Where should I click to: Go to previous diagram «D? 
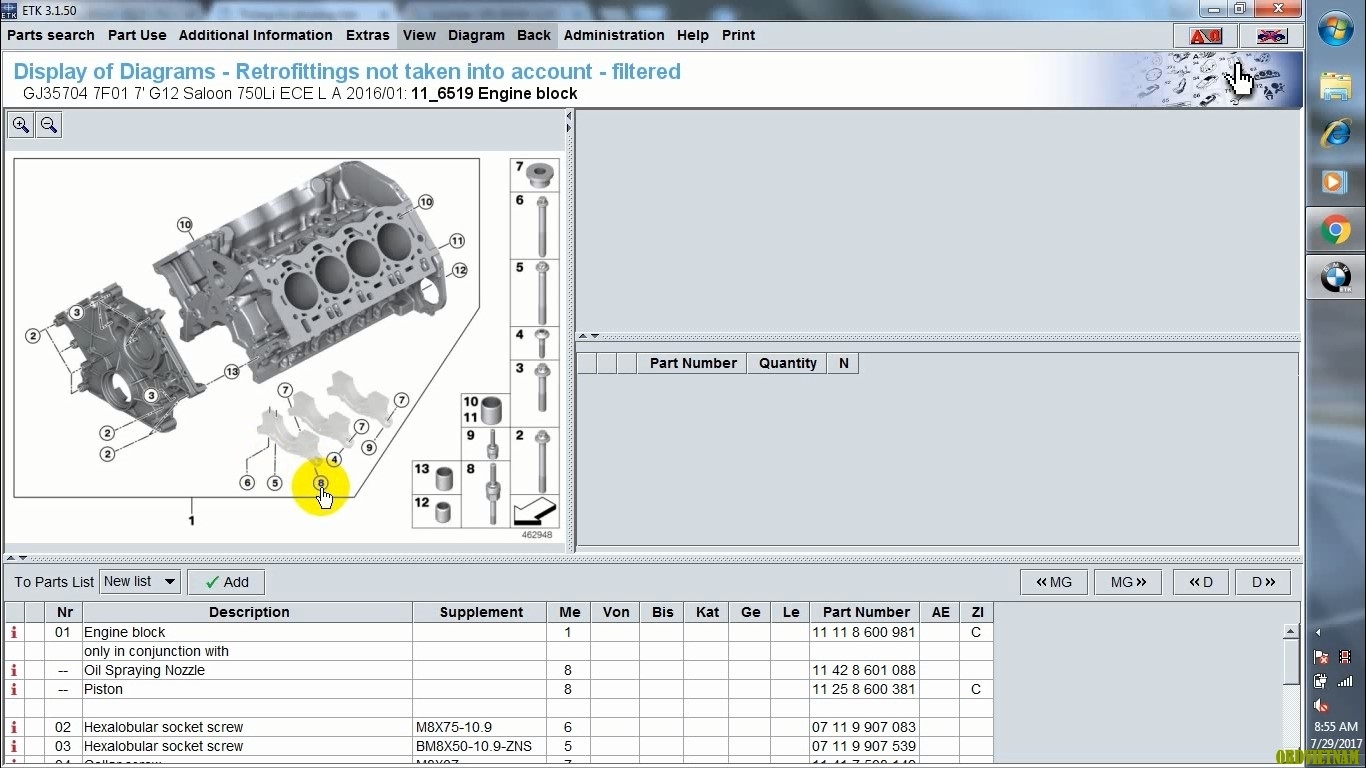pos(1201,582)
